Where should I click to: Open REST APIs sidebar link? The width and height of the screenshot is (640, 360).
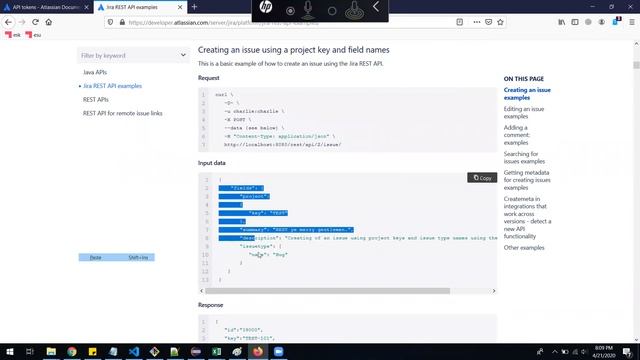pos(96,100)
